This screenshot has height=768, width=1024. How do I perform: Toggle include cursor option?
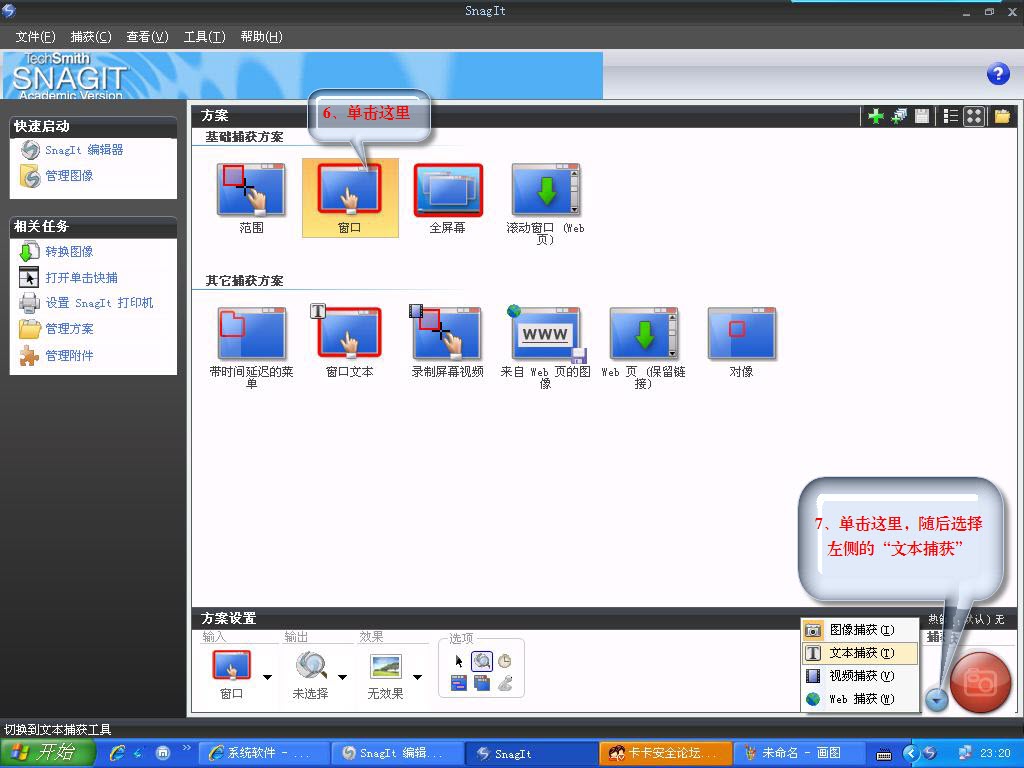coord(459,661)
